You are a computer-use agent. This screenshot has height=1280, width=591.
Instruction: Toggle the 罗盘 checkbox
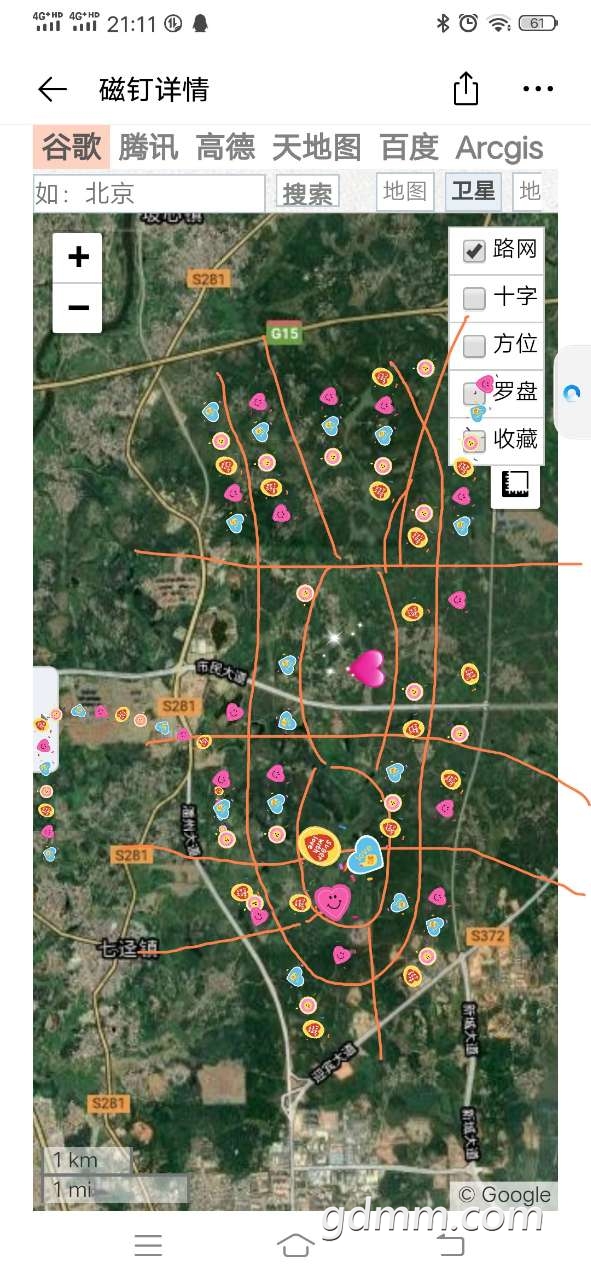474,393
